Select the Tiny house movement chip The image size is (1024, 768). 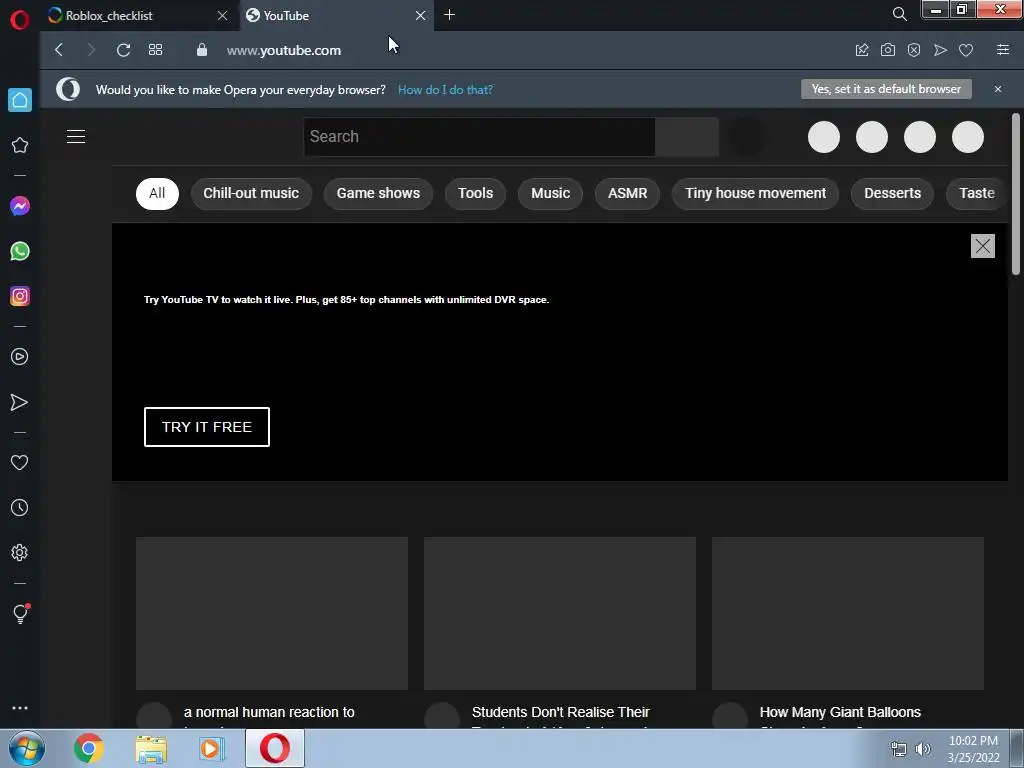(756, 193)
